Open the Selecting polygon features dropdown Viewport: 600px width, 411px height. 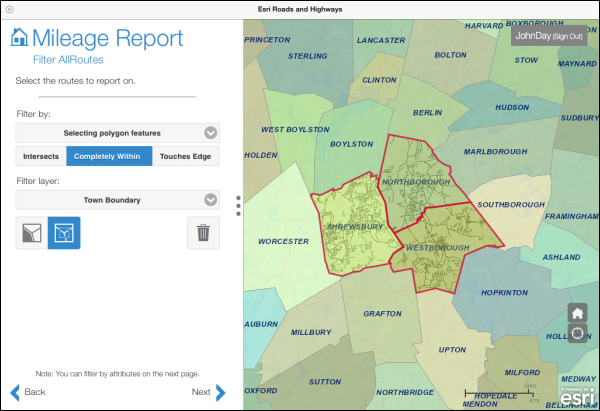118,132
